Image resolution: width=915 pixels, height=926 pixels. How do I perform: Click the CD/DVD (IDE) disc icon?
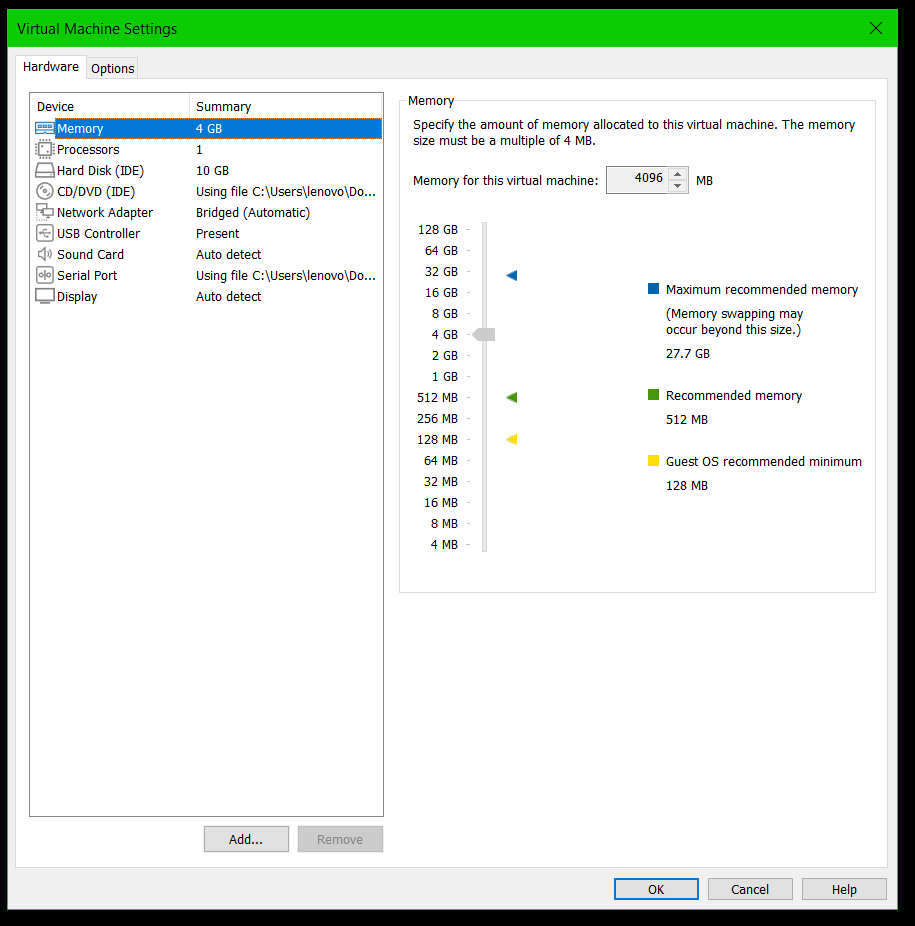(45, 191)
